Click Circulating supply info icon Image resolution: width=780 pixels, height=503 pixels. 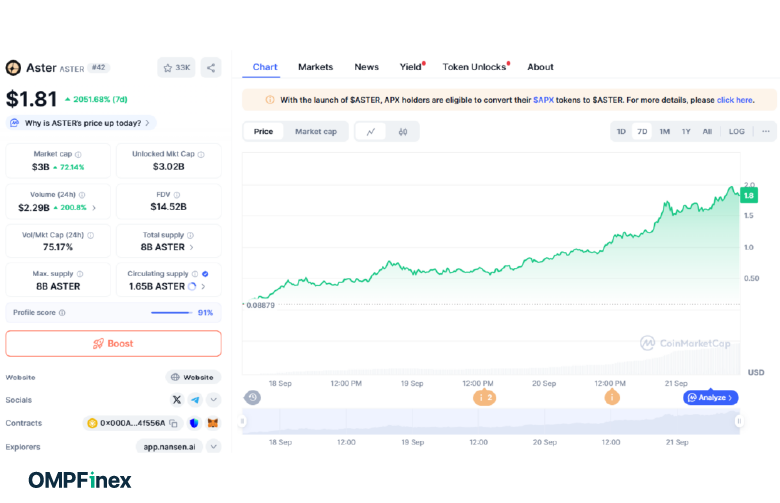click(x=195, y=274)
